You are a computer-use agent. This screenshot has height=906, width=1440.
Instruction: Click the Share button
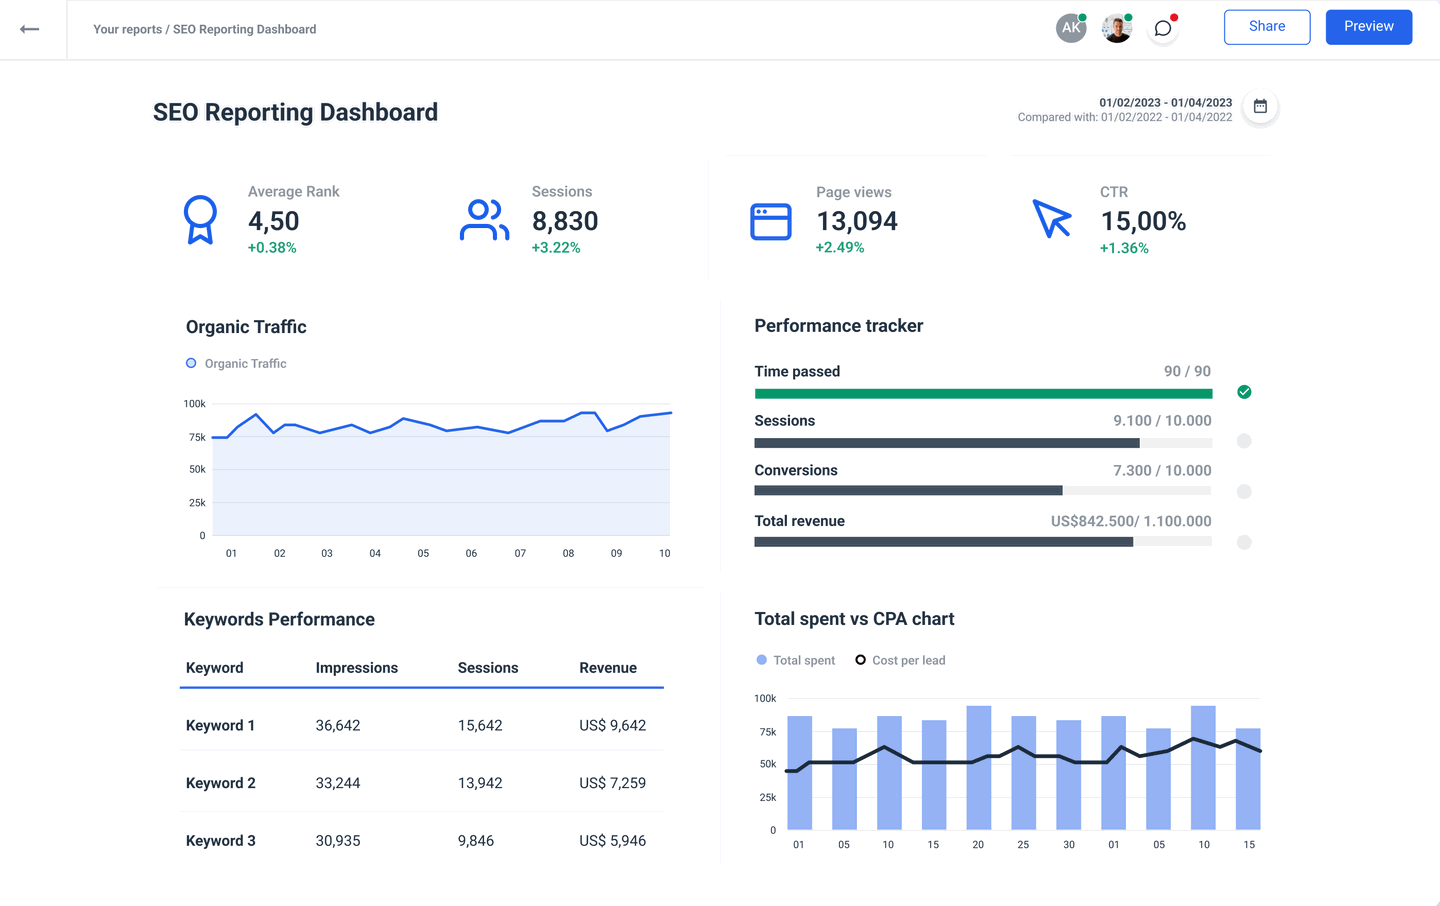[1267, 26]
